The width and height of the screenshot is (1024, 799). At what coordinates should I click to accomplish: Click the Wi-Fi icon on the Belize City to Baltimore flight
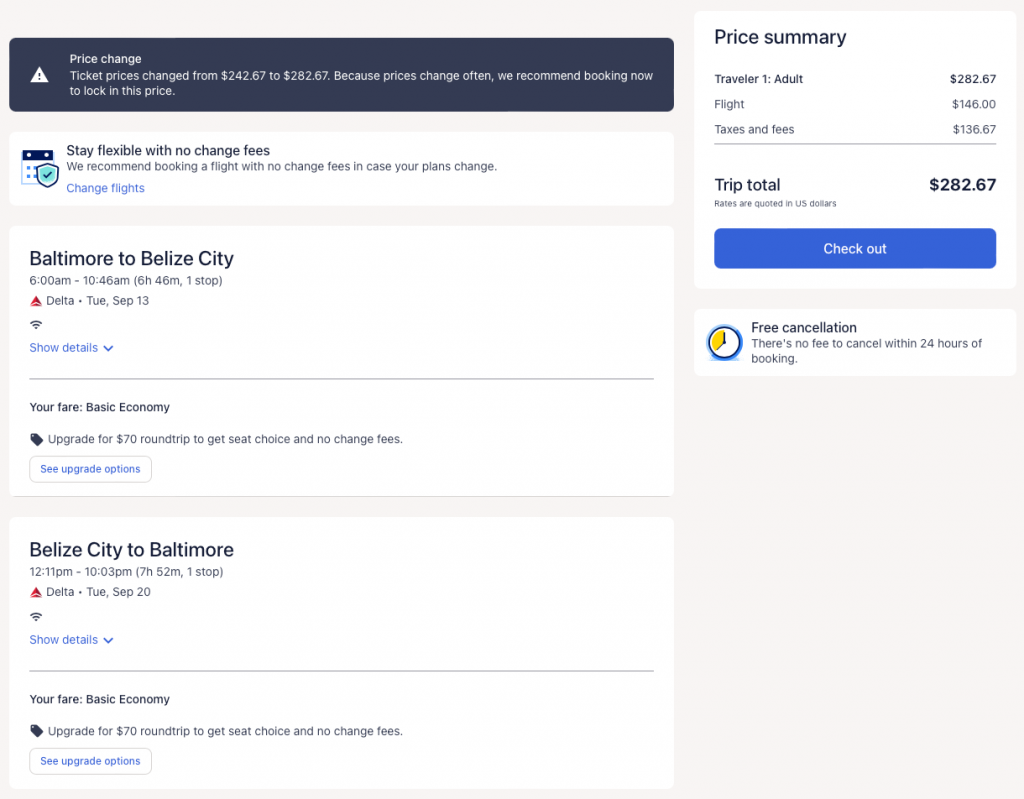coord(36,617)
